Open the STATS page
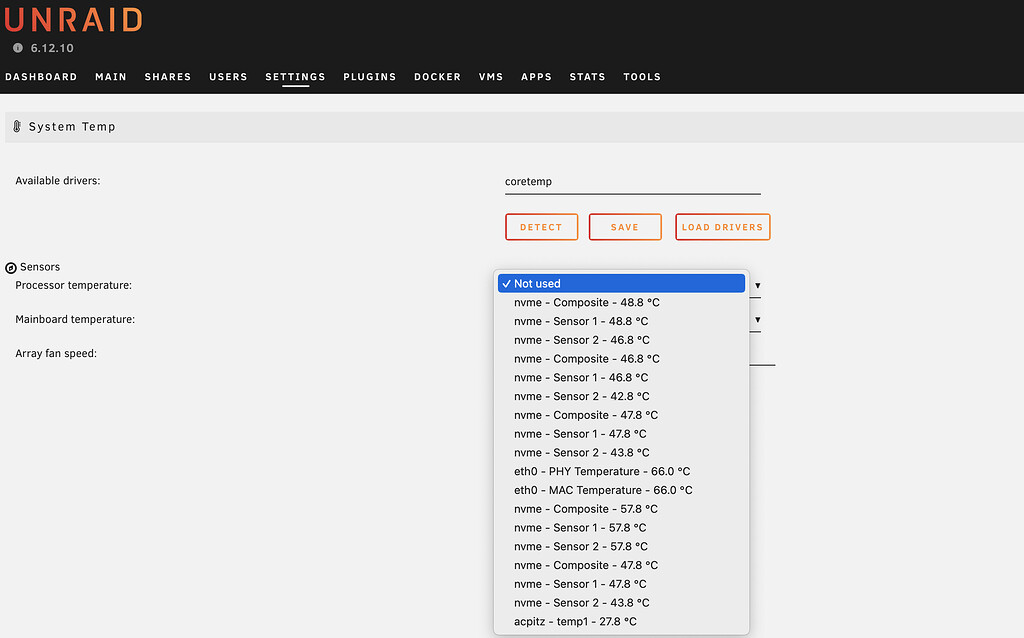This screenshot has height=638, width=1024. [587, 76]
